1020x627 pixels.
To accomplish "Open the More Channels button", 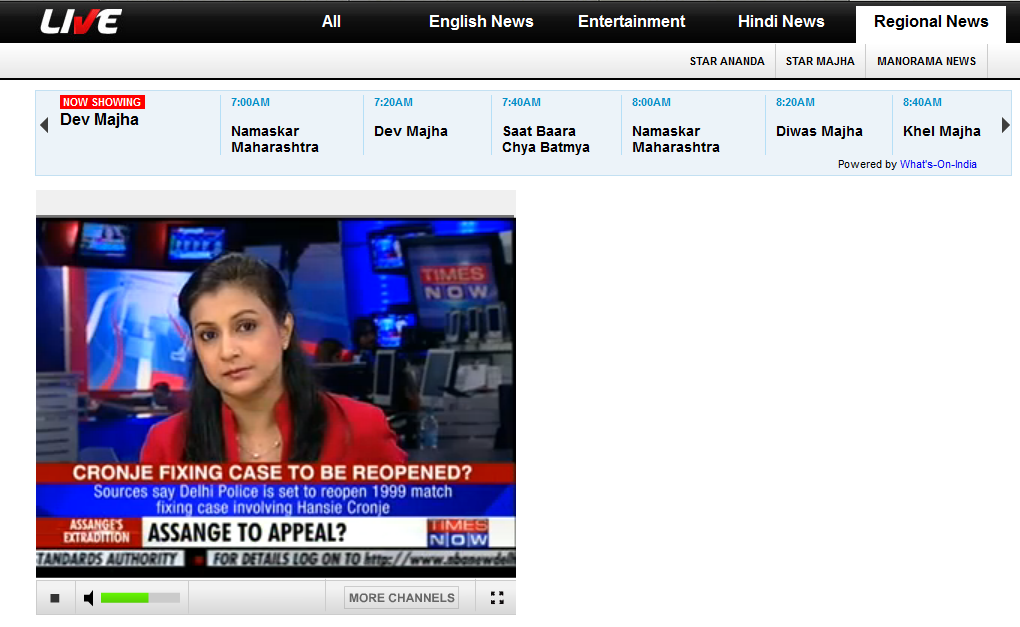I will 401,598.
